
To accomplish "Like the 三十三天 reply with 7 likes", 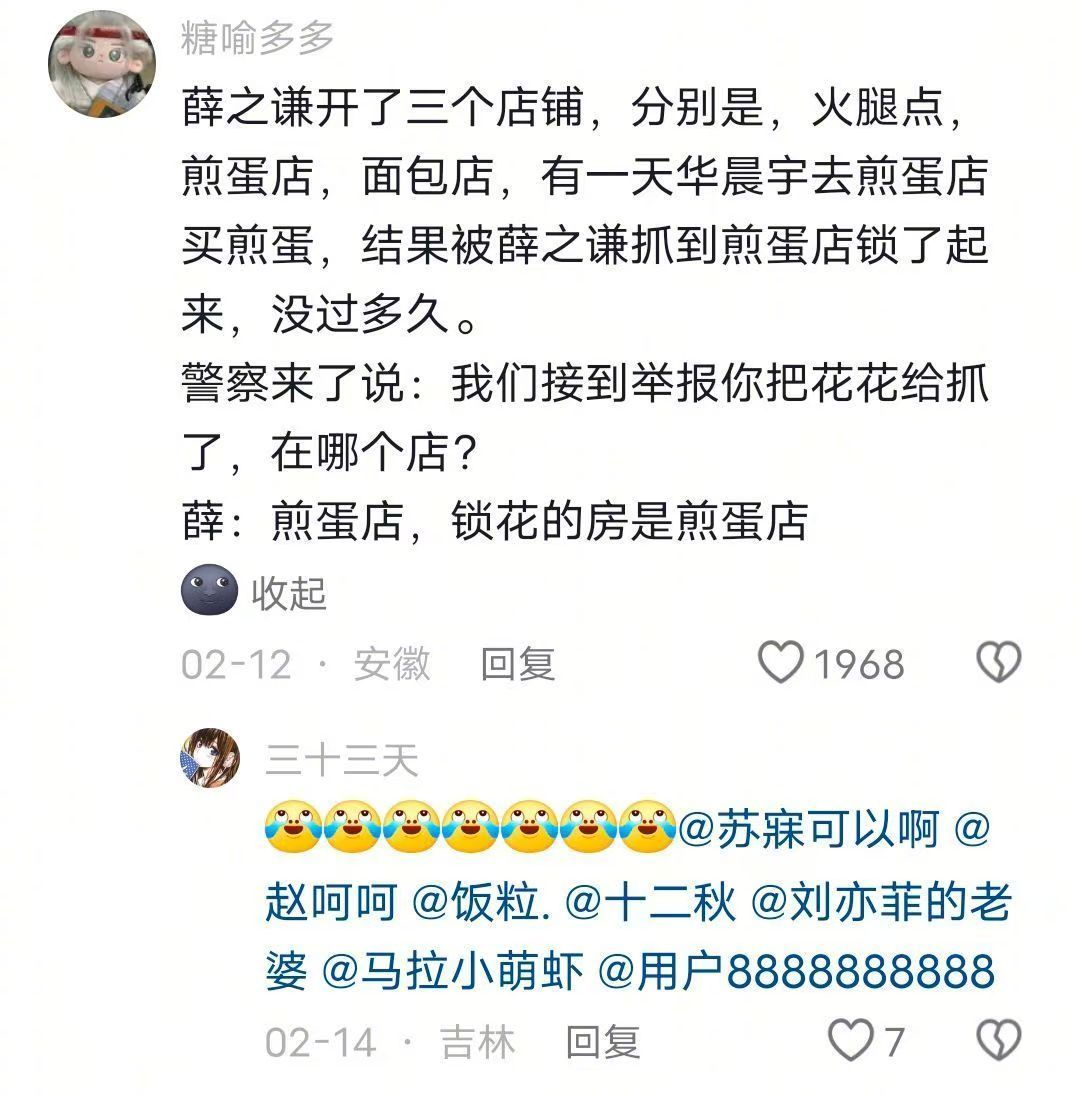I will 850,1040.
